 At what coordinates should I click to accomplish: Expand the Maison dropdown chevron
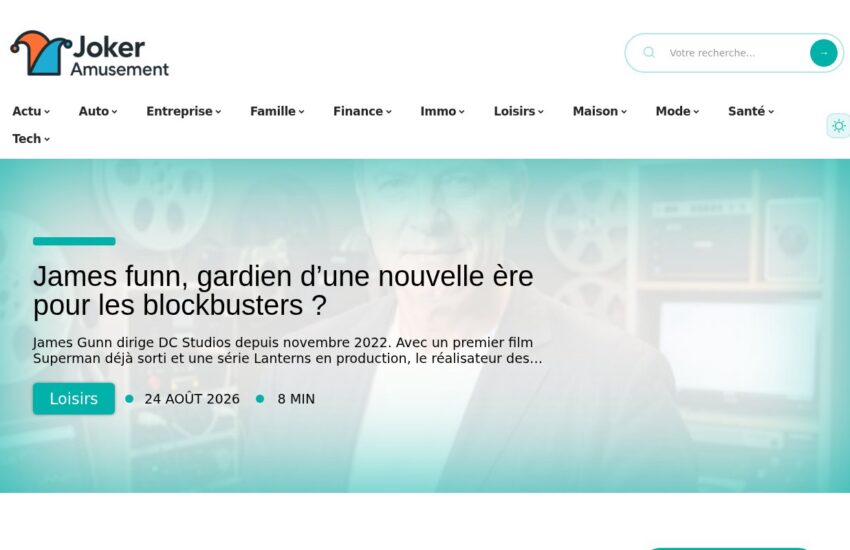click(624, 112)
